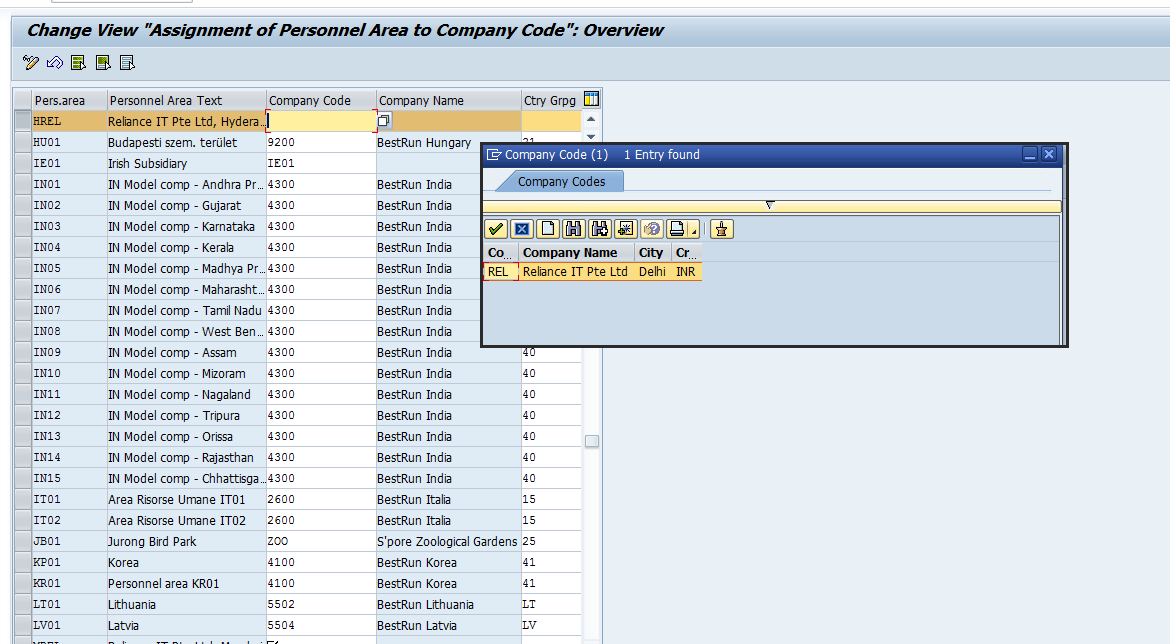The height and width of the screenshot is (644, 1170).
Task: Open Company Code search help dropdown
Action: click(383, 120)
